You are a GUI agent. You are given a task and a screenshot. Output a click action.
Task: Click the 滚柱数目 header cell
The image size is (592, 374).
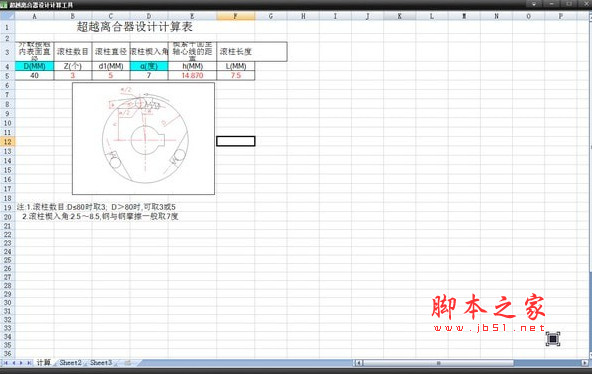pos(72,52)
